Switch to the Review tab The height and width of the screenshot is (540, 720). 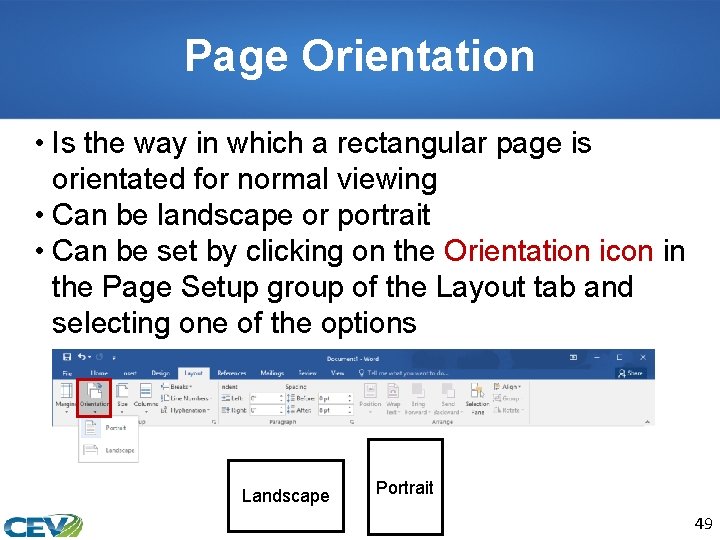click(x=308, y=373)
